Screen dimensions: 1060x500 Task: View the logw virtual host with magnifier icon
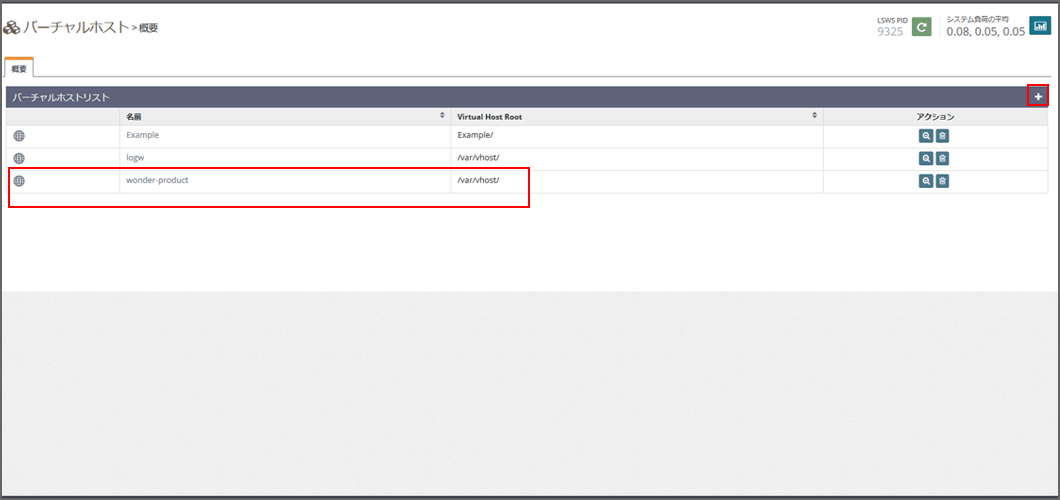click(926, 158)
